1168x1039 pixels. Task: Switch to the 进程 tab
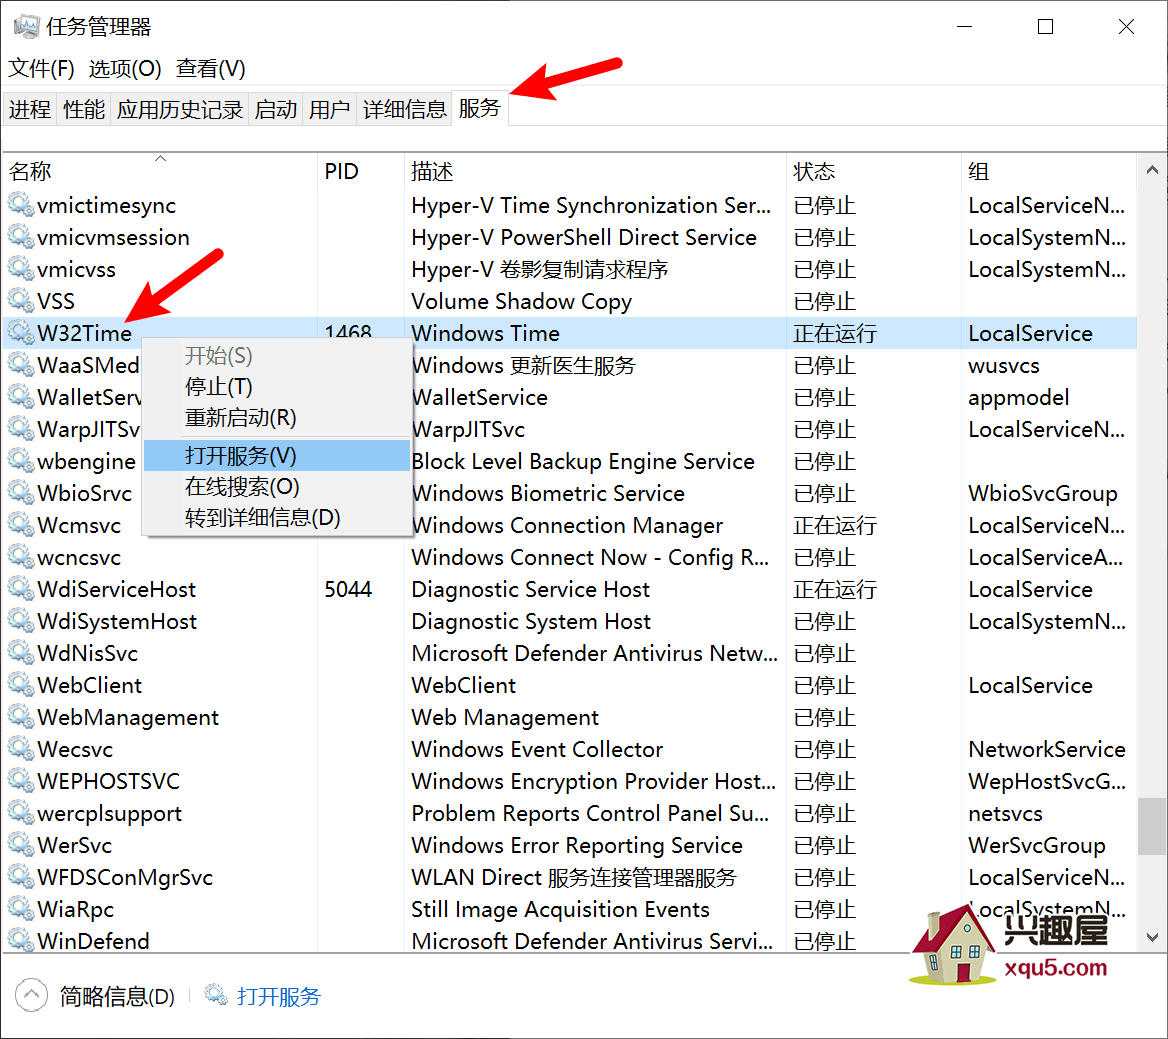(30, 109)
